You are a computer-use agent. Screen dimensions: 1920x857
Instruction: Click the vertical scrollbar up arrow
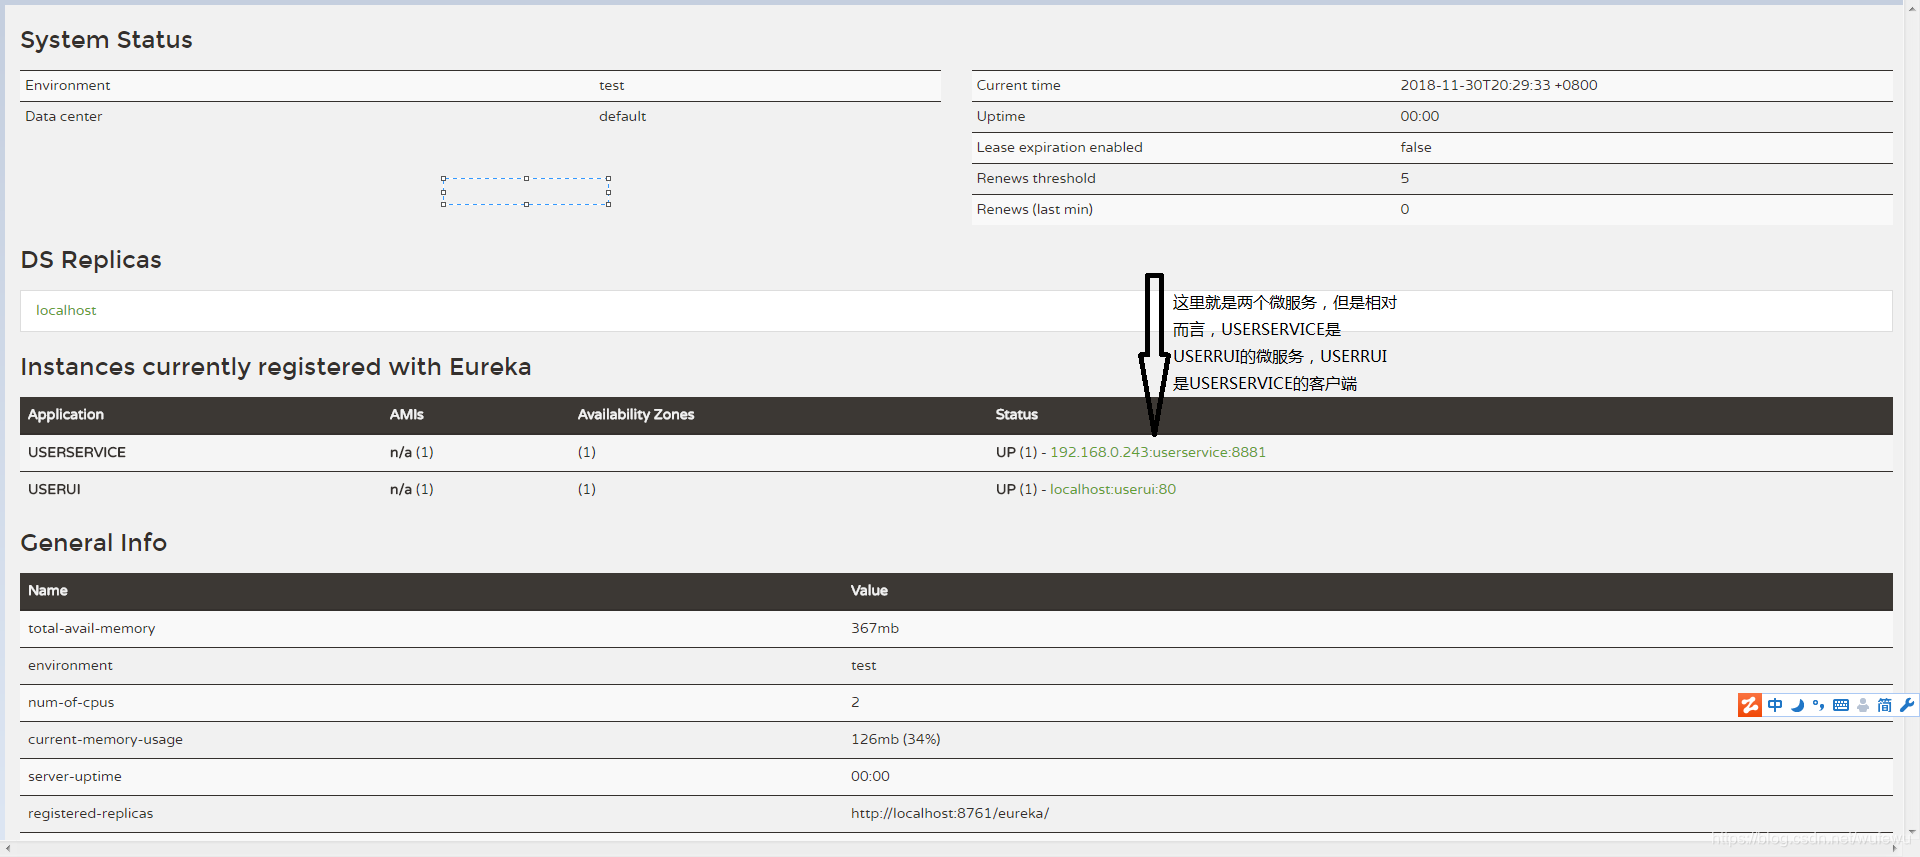tap(1912, 9)
